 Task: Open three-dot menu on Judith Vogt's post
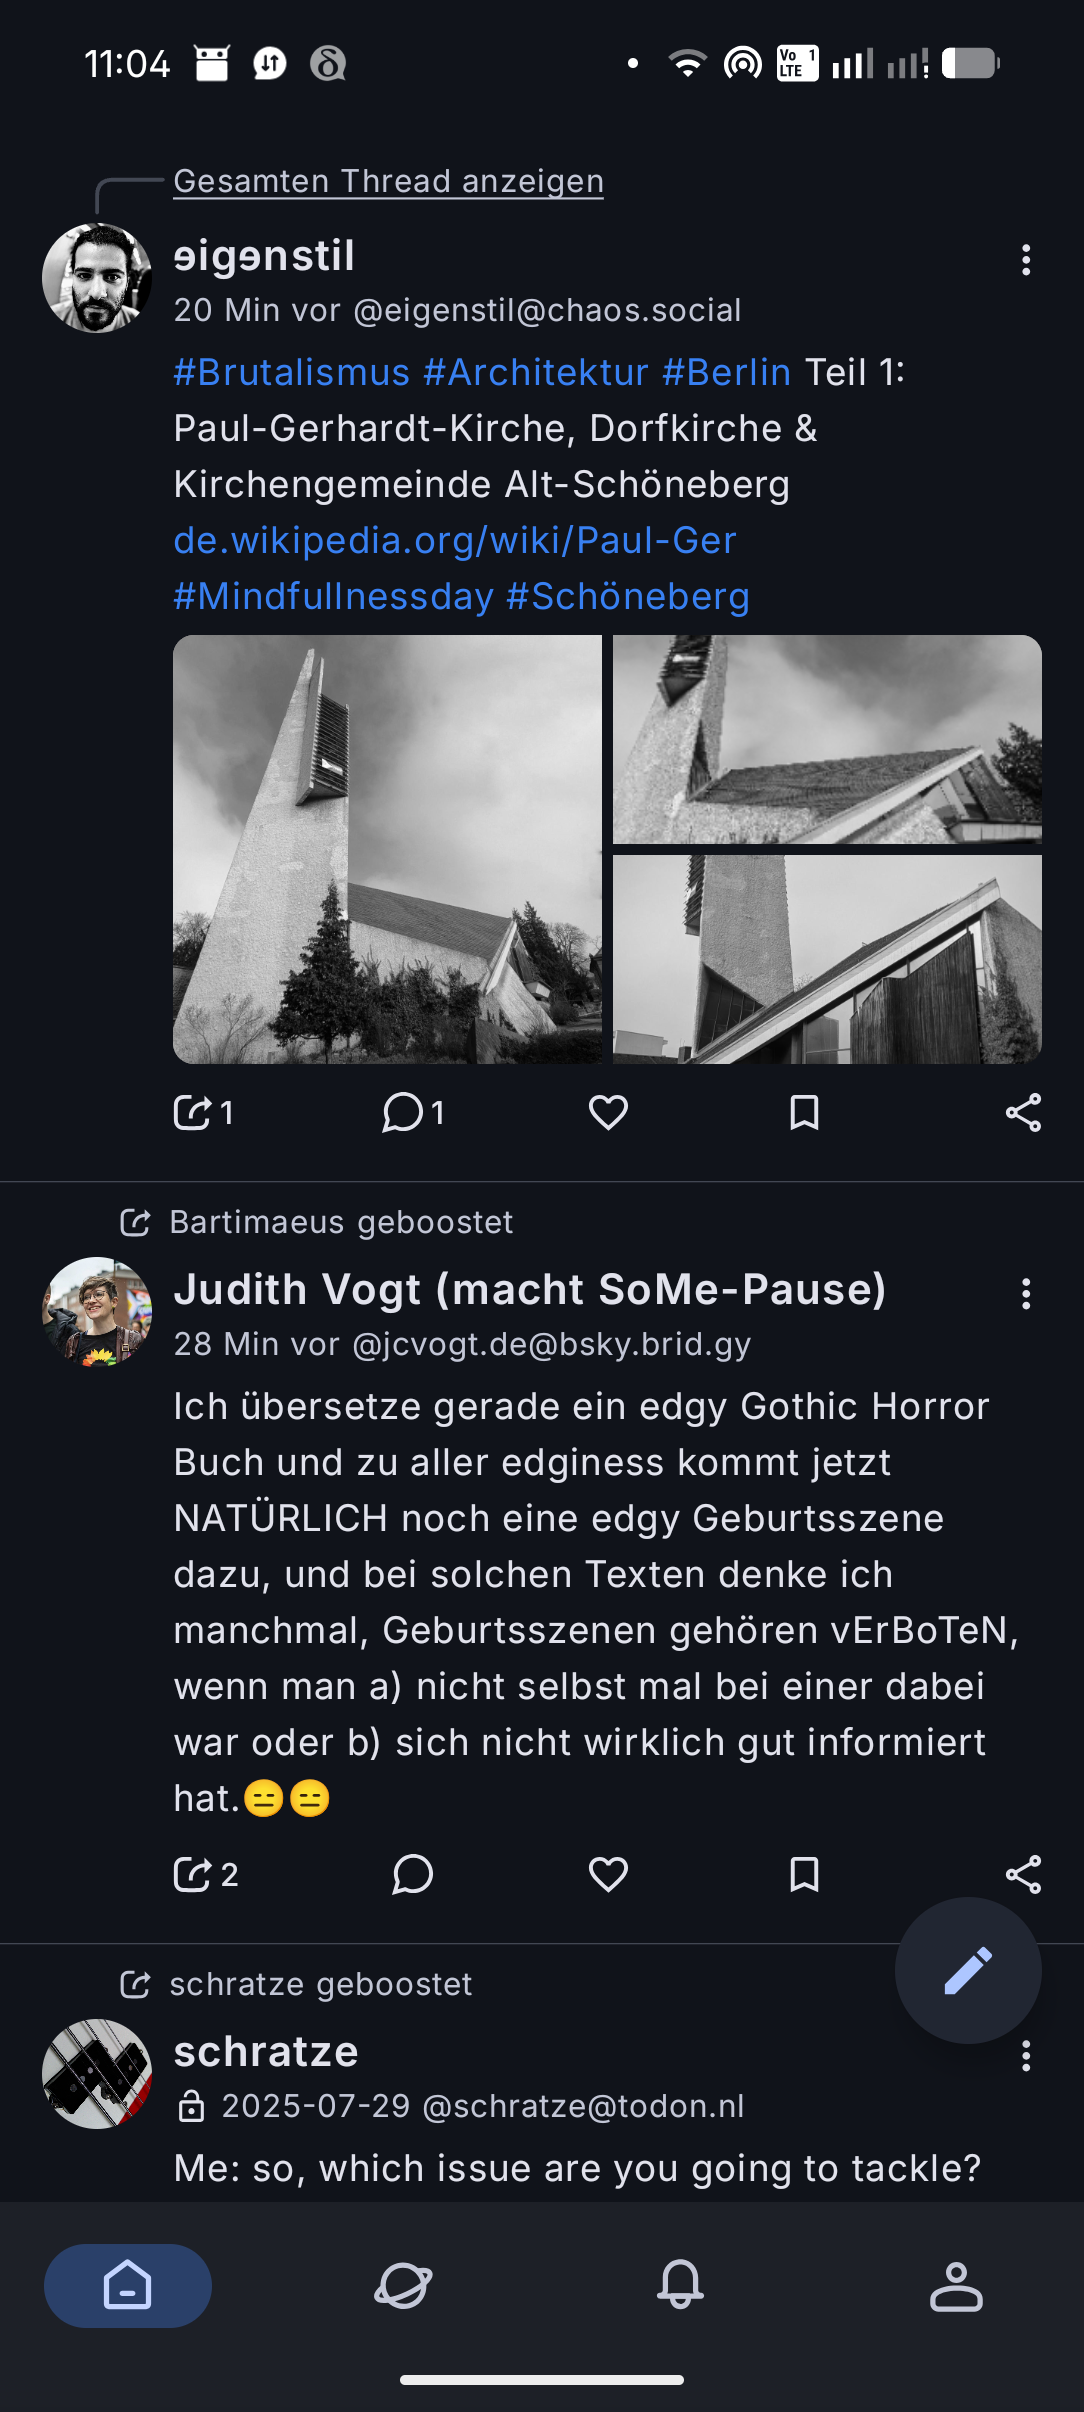(x=1025, y=1294)
